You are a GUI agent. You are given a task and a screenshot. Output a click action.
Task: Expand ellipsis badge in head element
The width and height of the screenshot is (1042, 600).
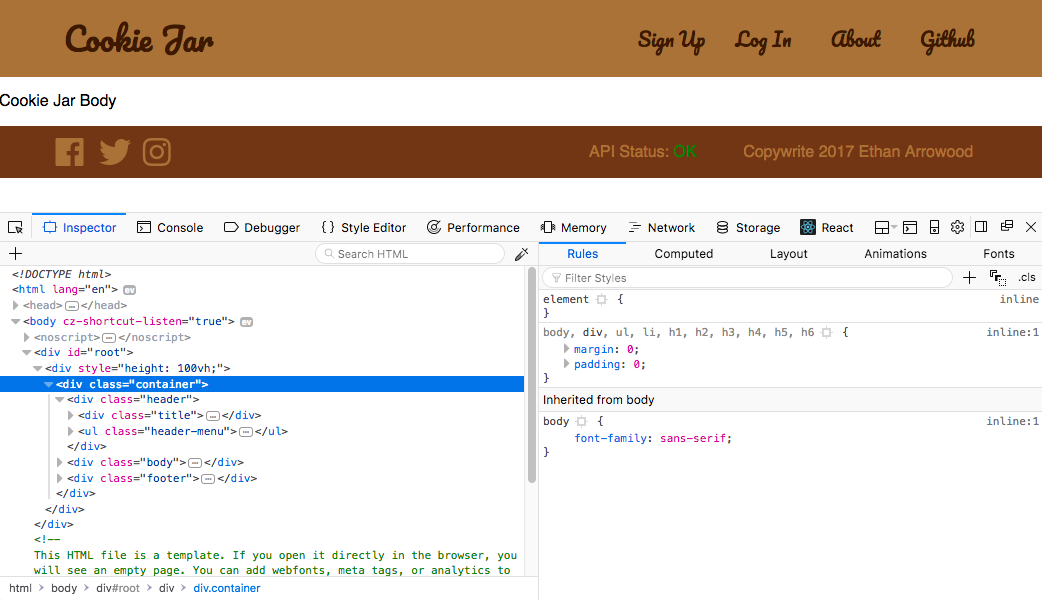coord(72,306)
